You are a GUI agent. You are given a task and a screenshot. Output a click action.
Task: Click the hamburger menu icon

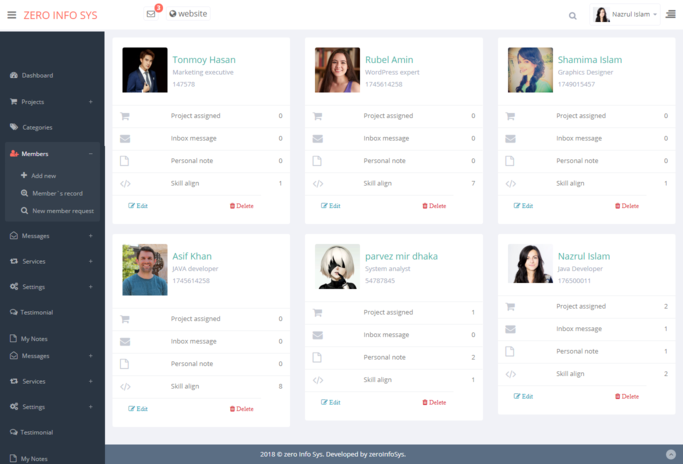[x=12, y=15]
